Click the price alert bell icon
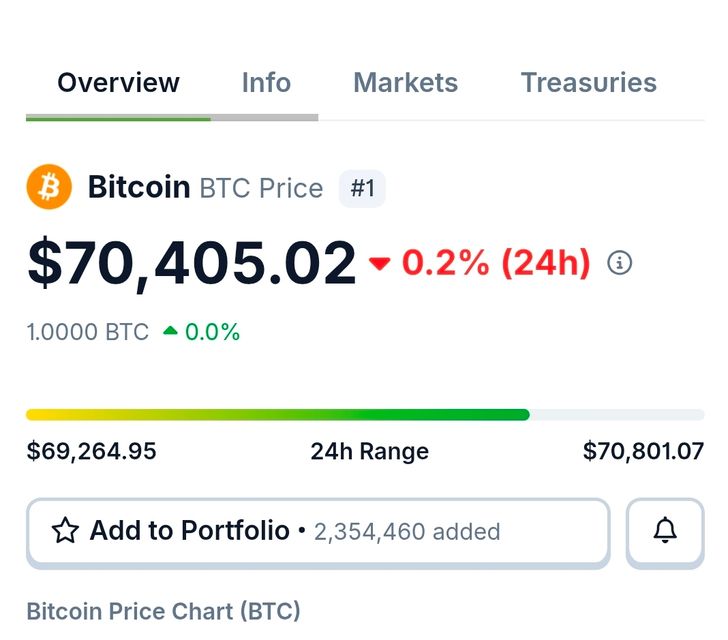 click(x=665, y=531)
